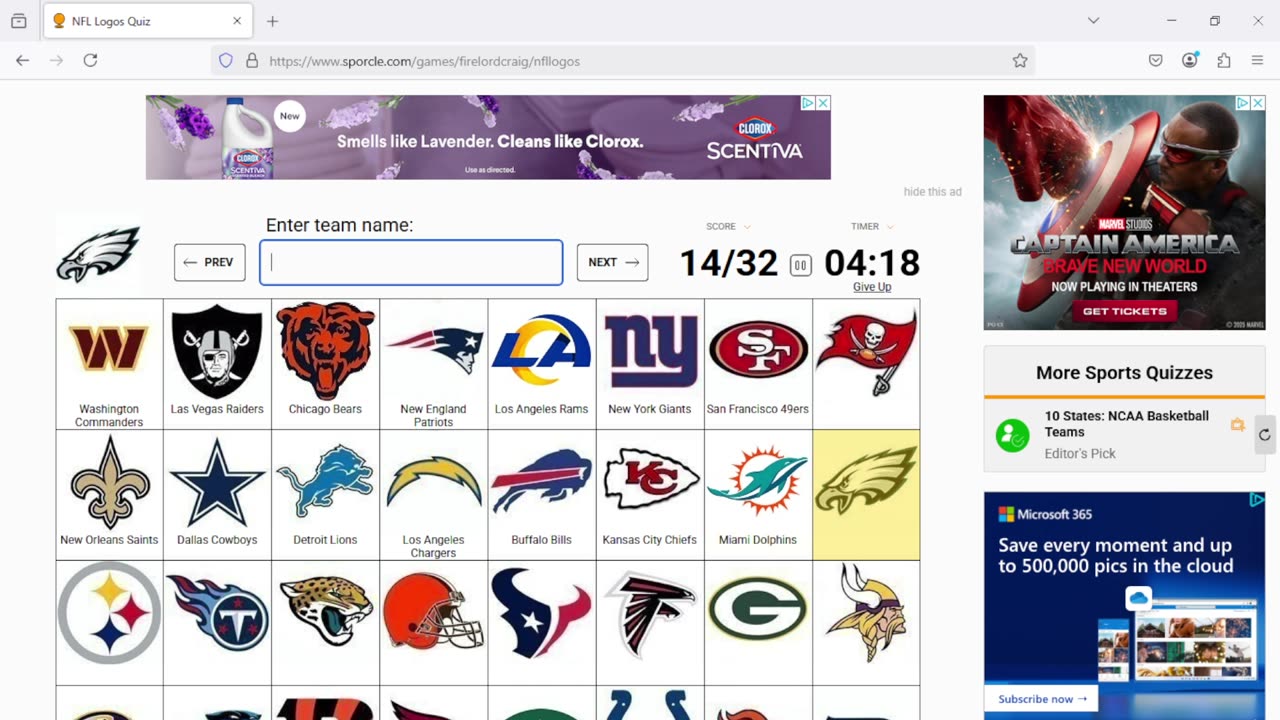Click the hide this ad link
This screenshot has height=720, width=1280.
pos(932,192)
